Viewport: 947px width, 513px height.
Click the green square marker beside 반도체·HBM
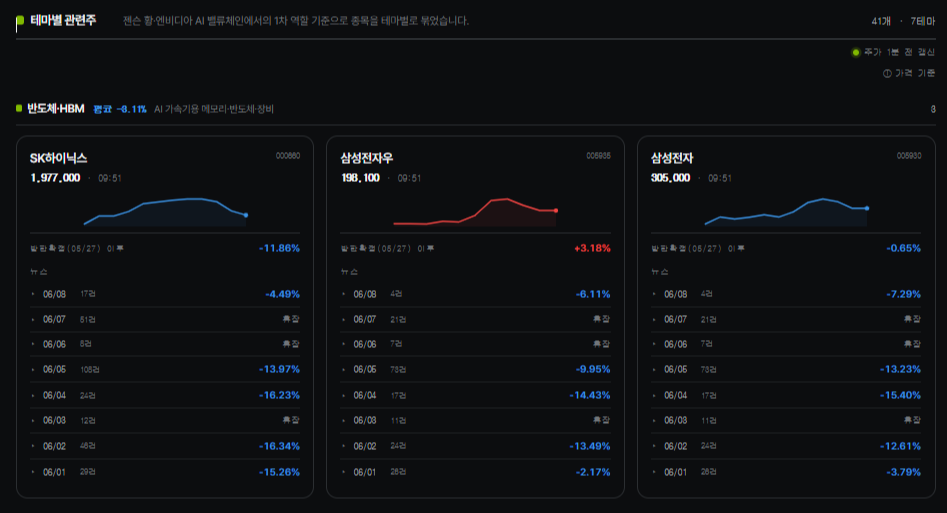point(19,108)
